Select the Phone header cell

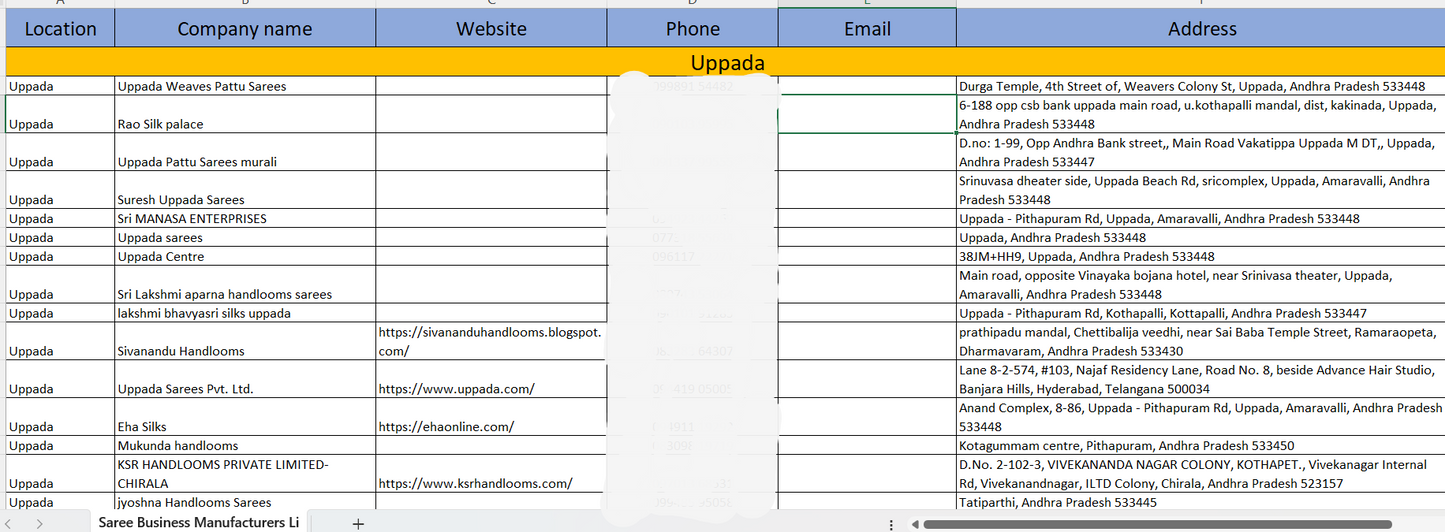tap(693, 29)
